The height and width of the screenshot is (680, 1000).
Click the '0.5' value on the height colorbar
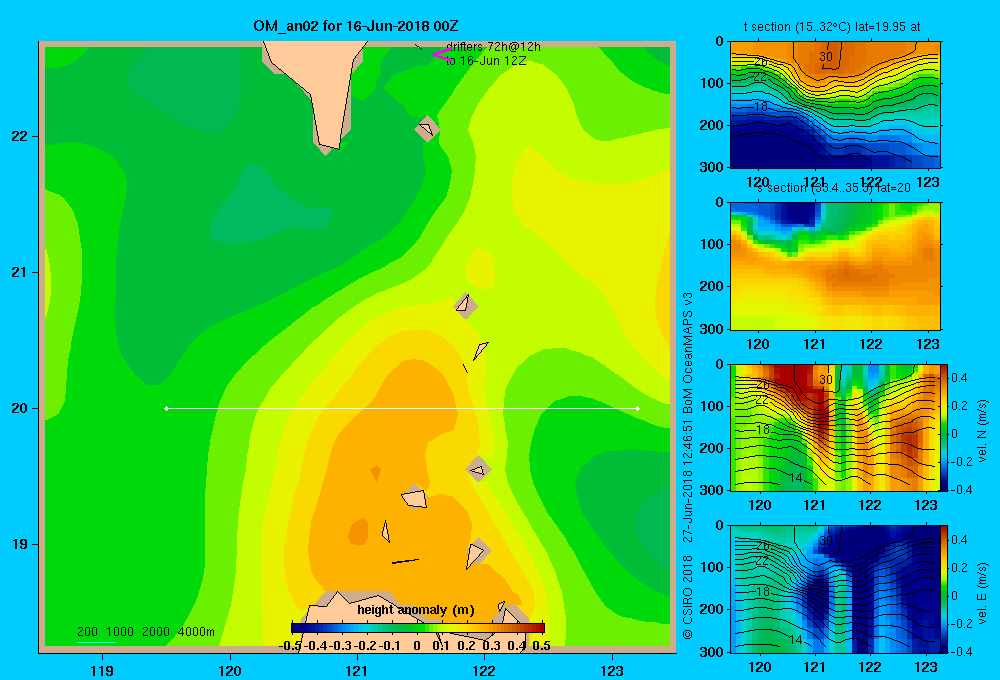(x=541, y=646)
